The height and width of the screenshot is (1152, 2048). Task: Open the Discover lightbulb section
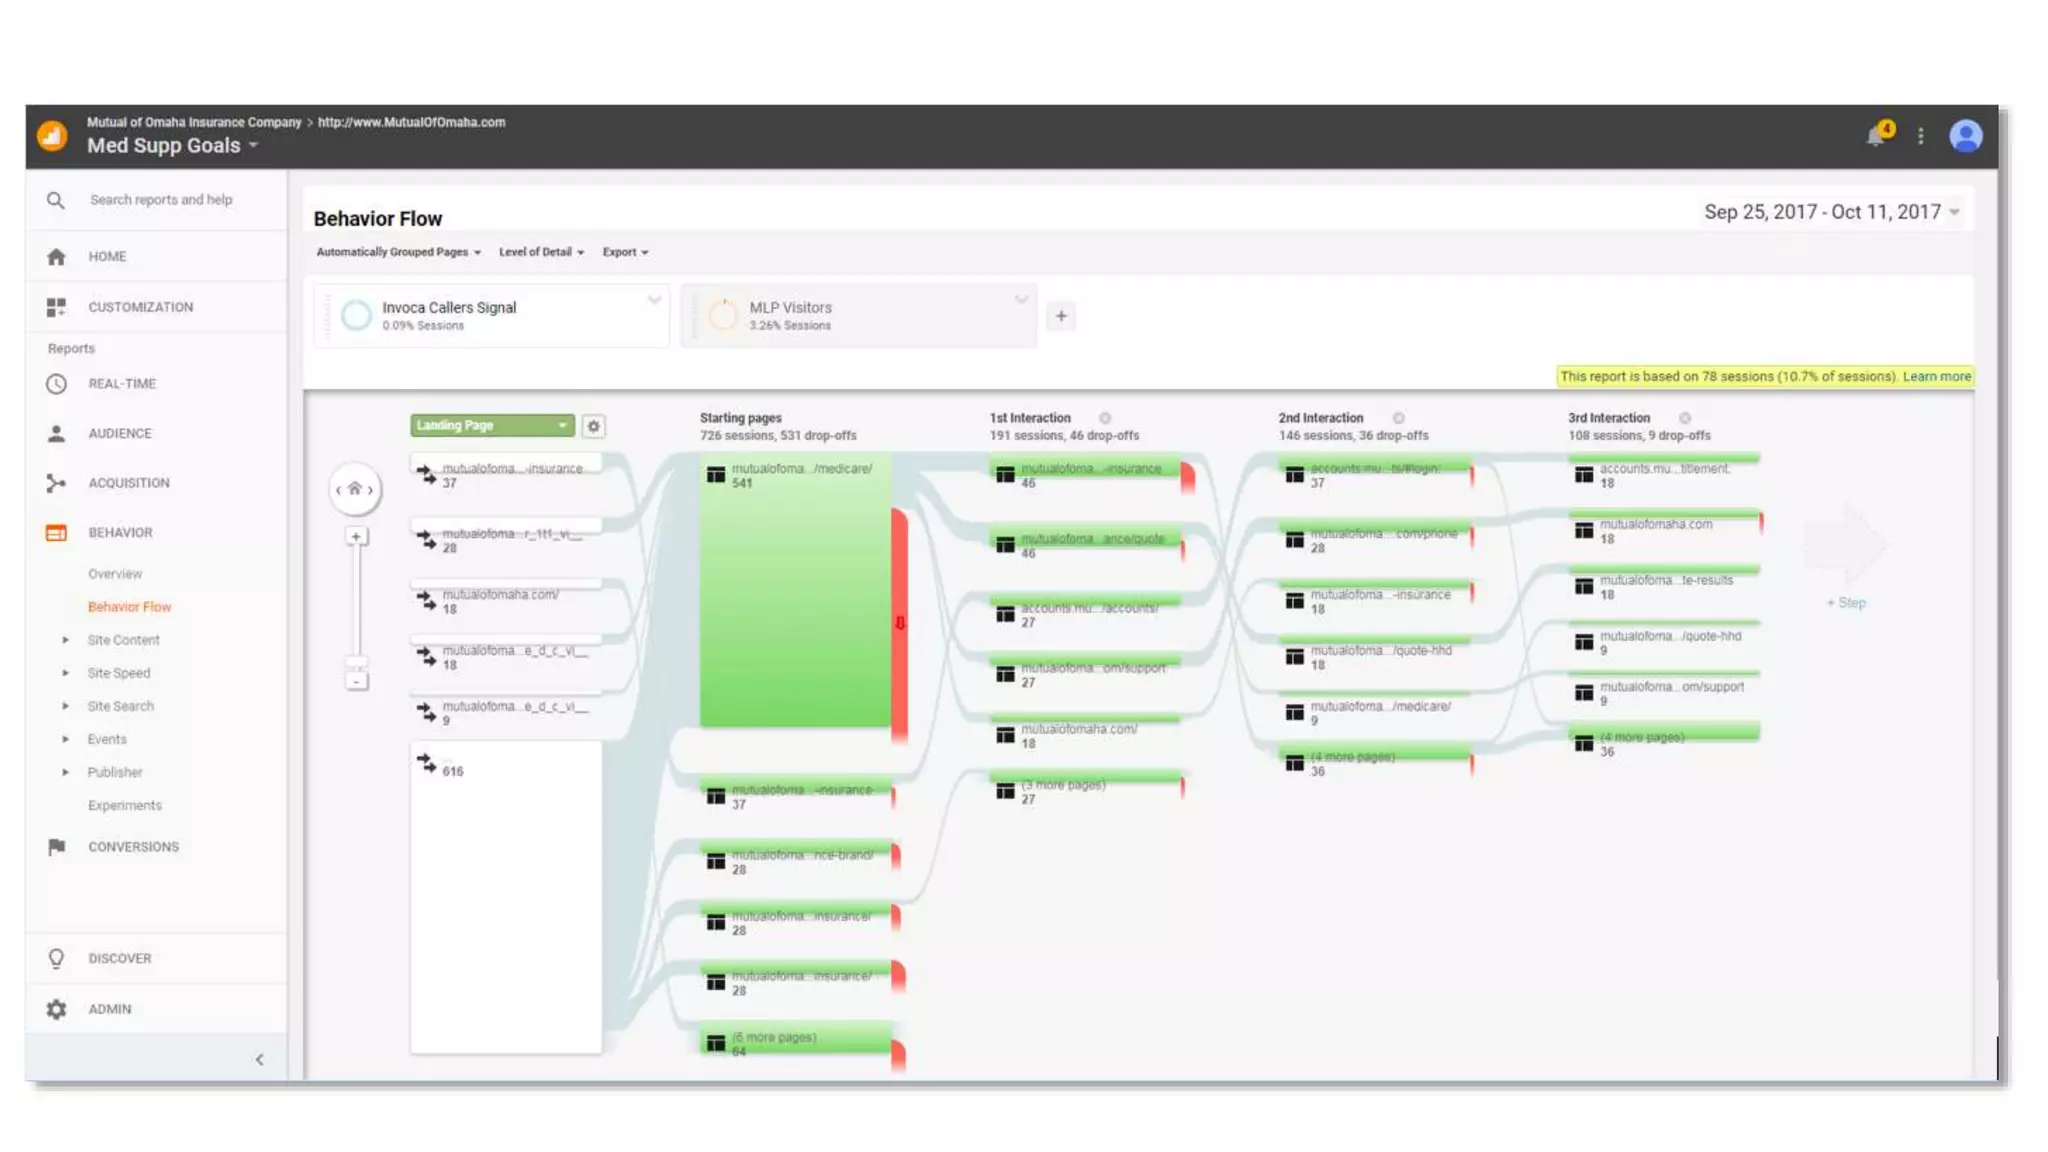point(119,958)
